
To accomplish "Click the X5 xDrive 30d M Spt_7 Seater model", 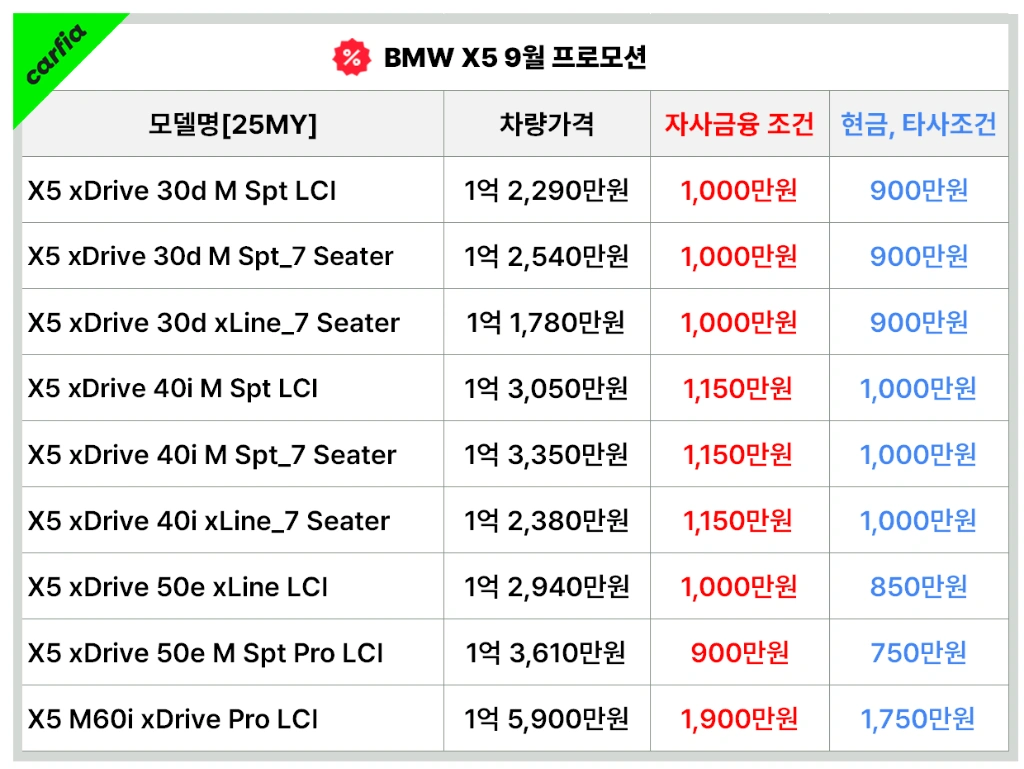I will [210, 256].
